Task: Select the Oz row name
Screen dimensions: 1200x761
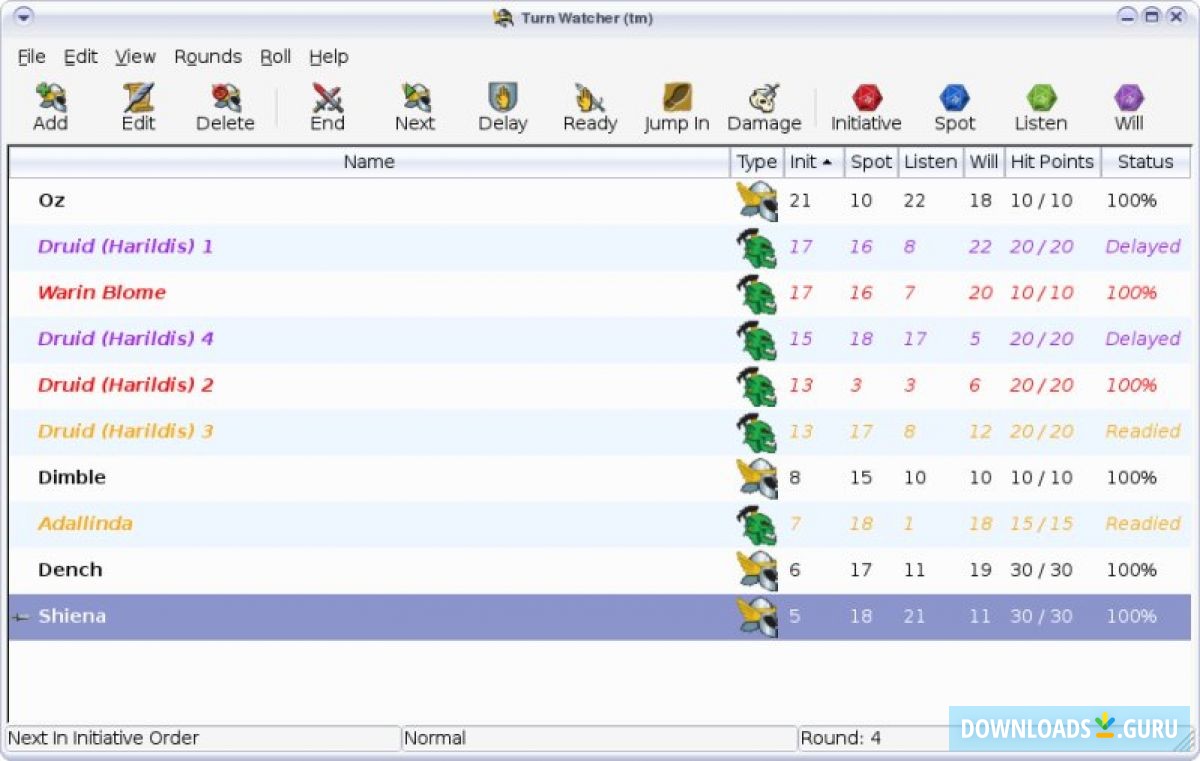Action: coord(52,201)
